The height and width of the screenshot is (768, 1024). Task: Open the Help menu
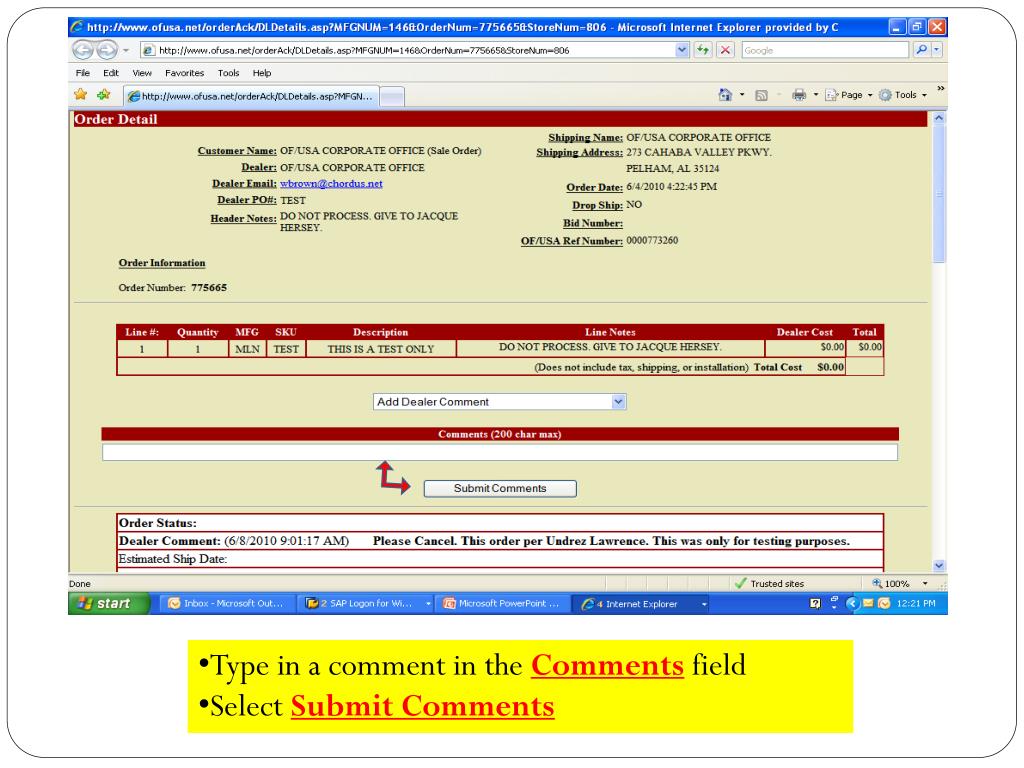pyautogui.click(x=262, y=73)
